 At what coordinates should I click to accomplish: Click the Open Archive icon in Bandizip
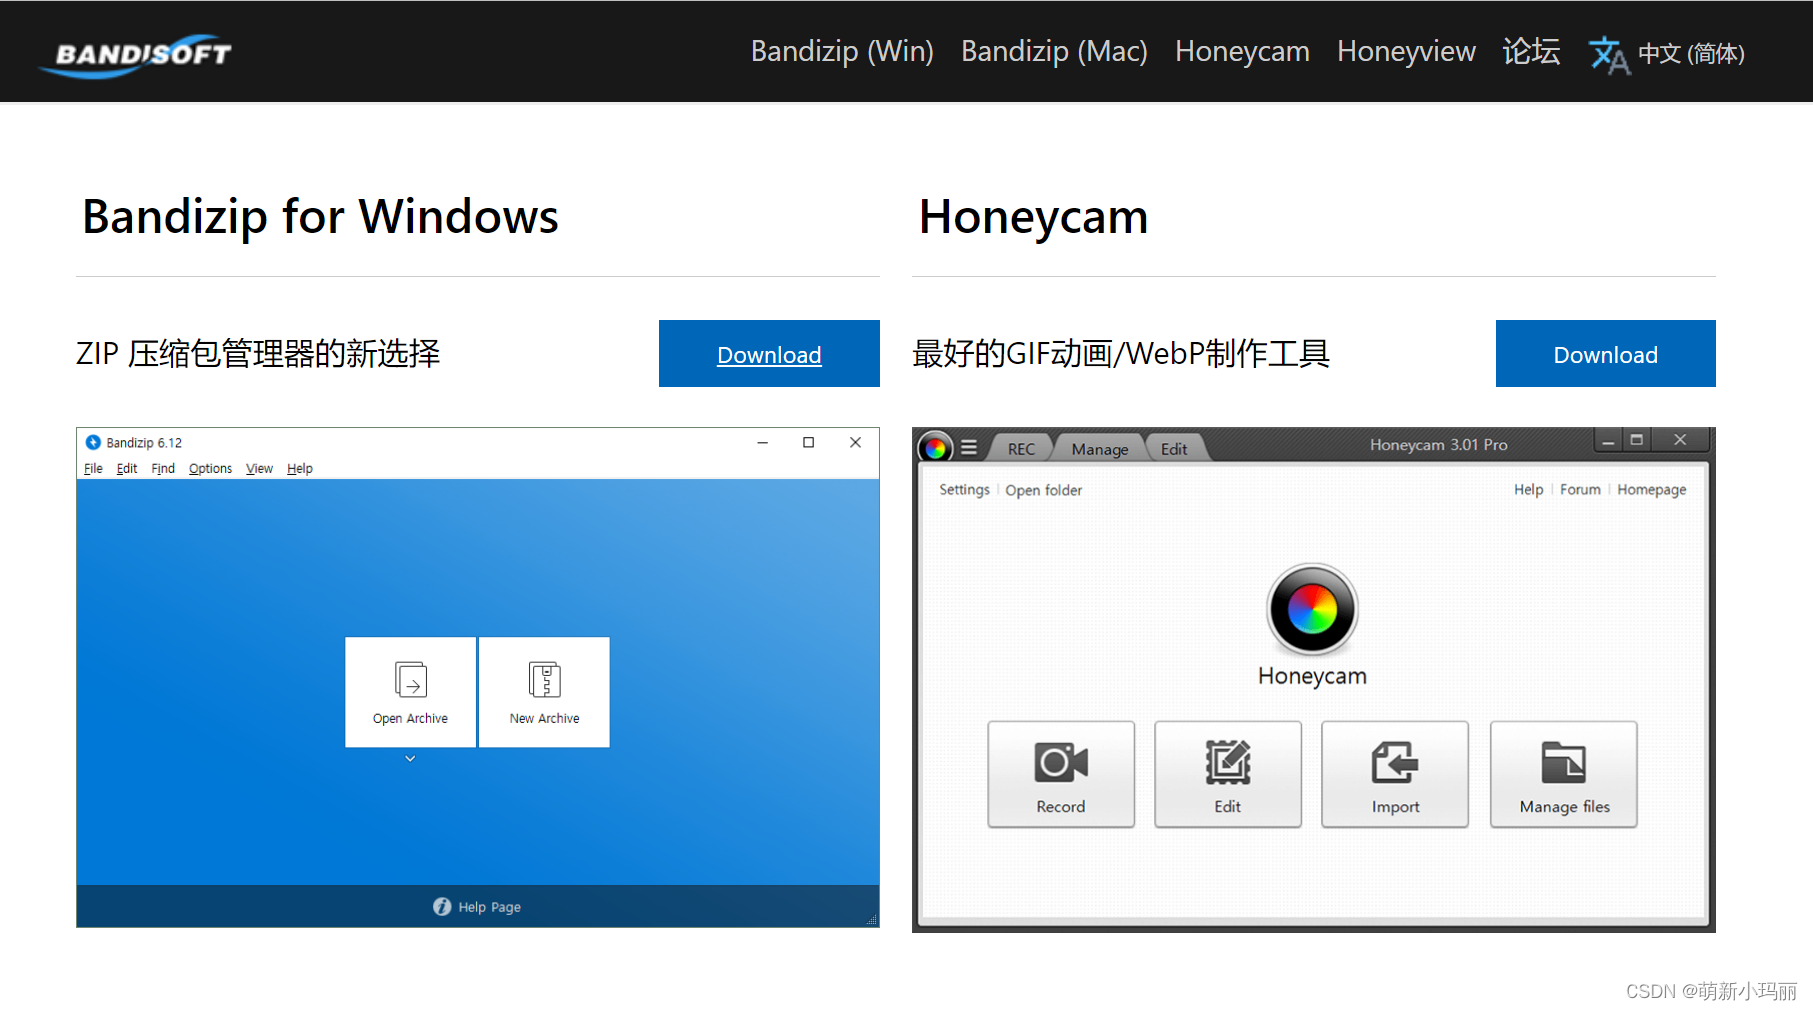click(x=410, y=680)
